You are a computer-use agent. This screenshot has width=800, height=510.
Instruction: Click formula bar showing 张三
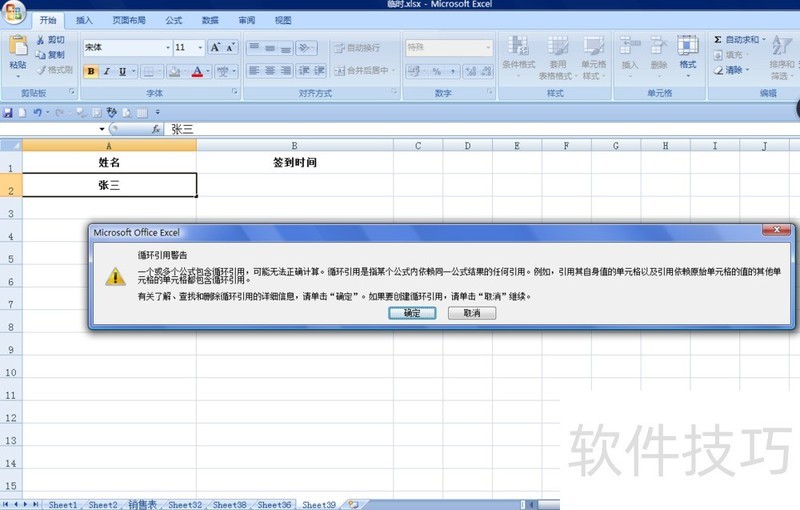coord(482,130)
